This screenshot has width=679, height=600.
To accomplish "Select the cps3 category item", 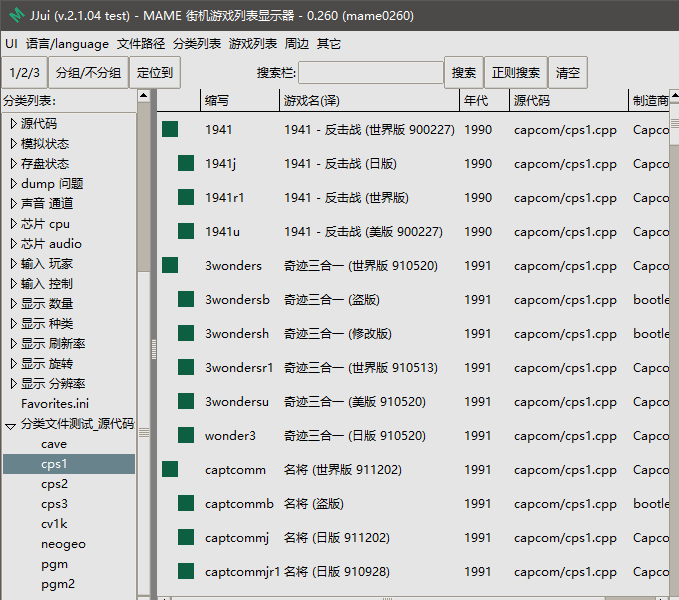I will 55,504.
